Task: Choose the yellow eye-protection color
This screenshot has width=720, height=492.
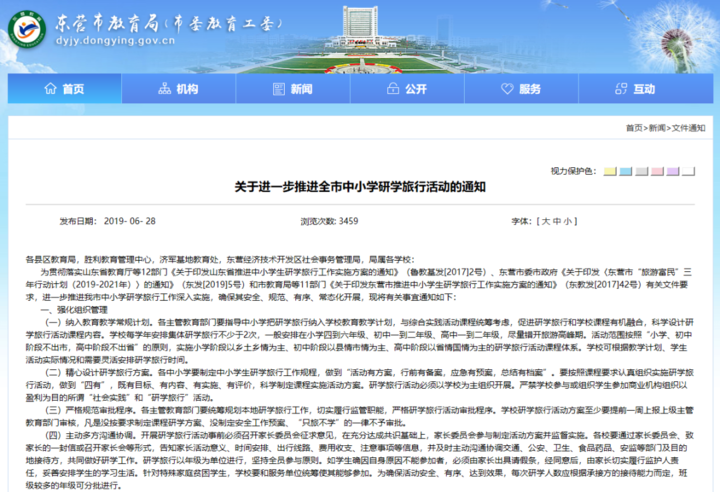Action: click(610, 171)
